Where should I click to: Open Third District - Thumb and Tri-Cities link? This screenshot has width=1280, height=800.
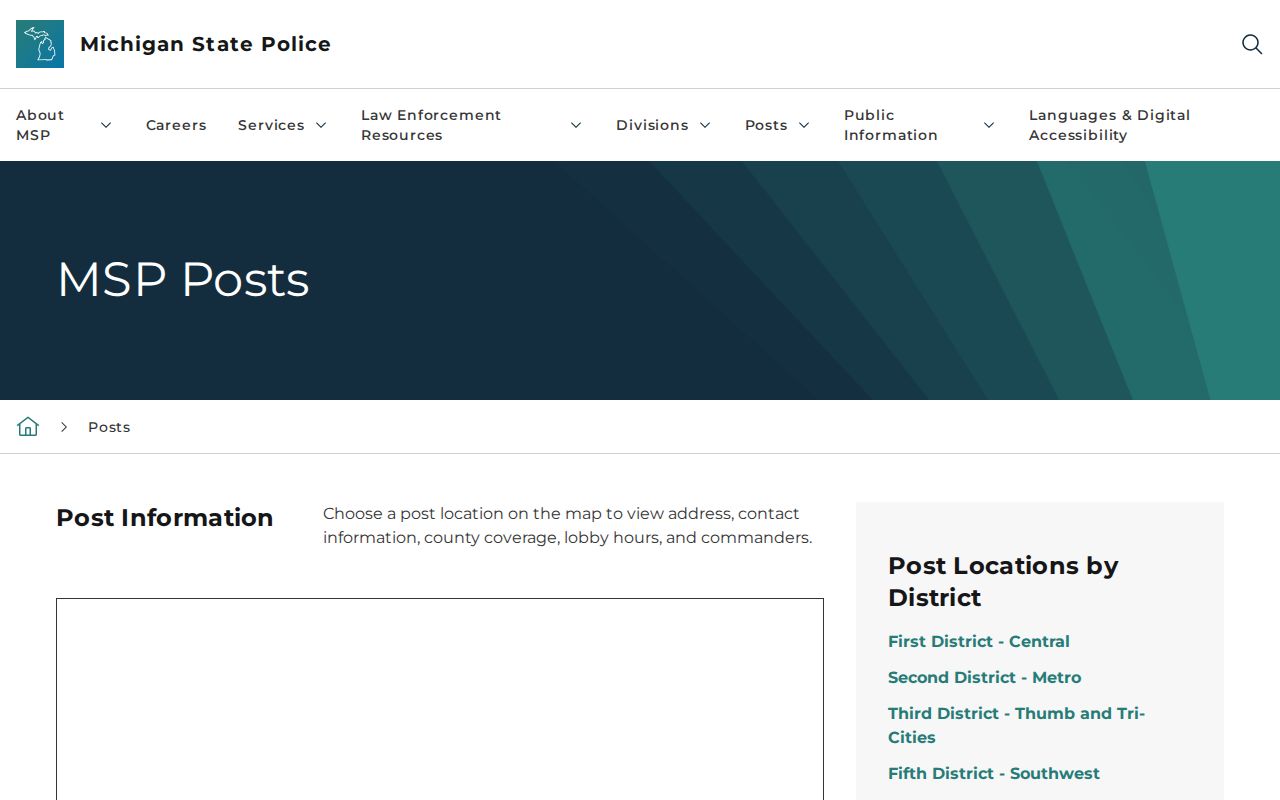pyautogui.click(x=1017, y=725)
